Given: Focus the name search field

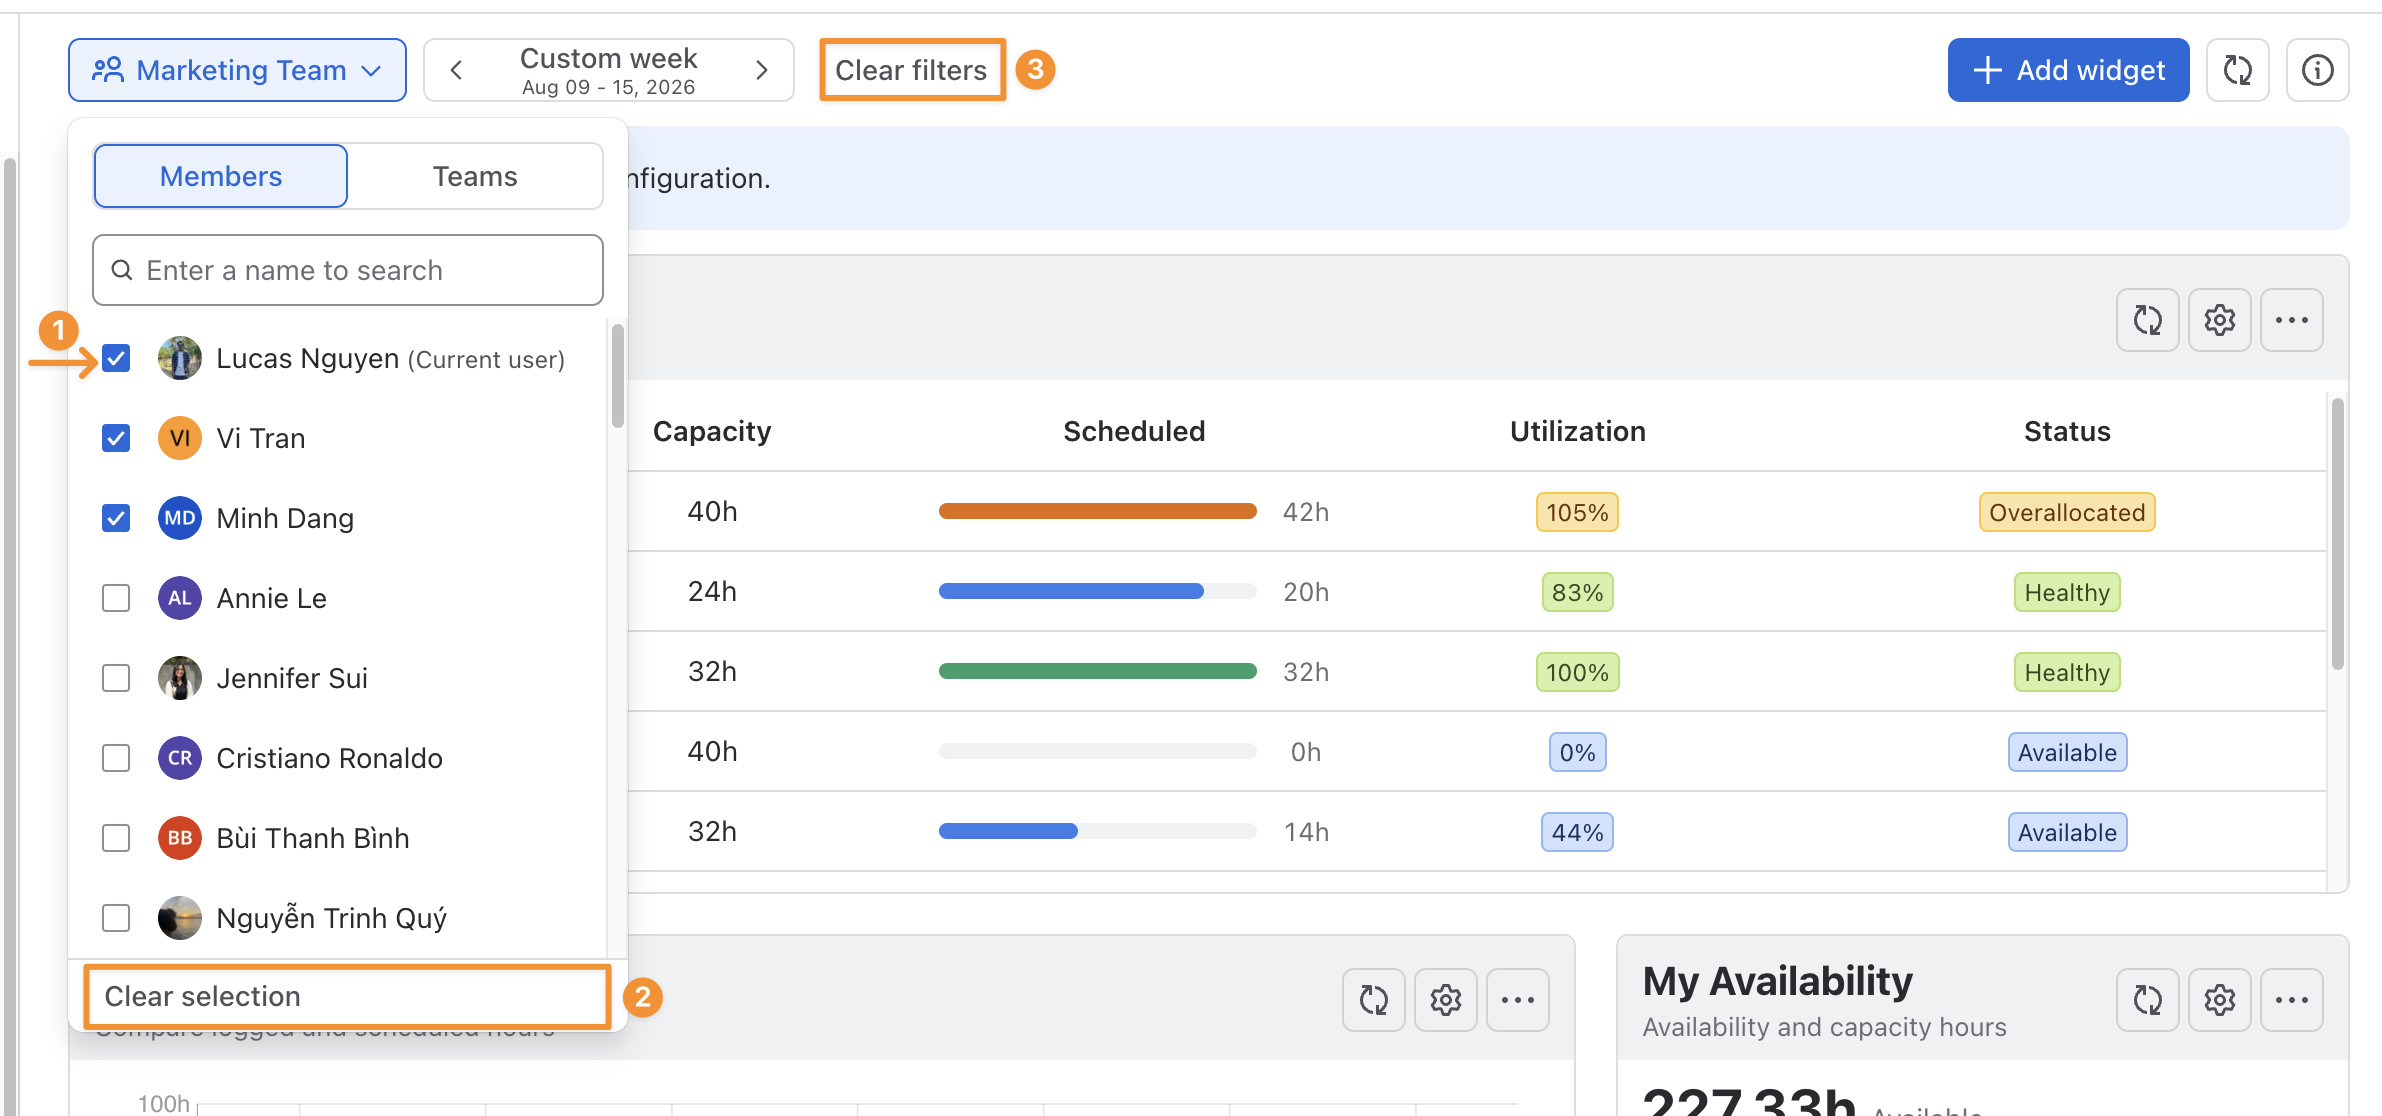Looking at the screenshot, I should click(x=347, y=270).
